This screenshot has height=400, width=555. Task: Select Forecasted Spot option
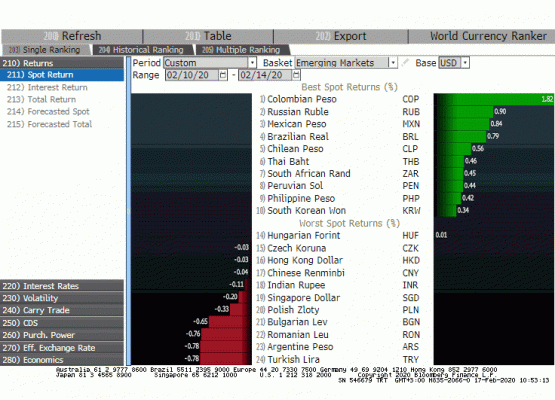[48, 112]
